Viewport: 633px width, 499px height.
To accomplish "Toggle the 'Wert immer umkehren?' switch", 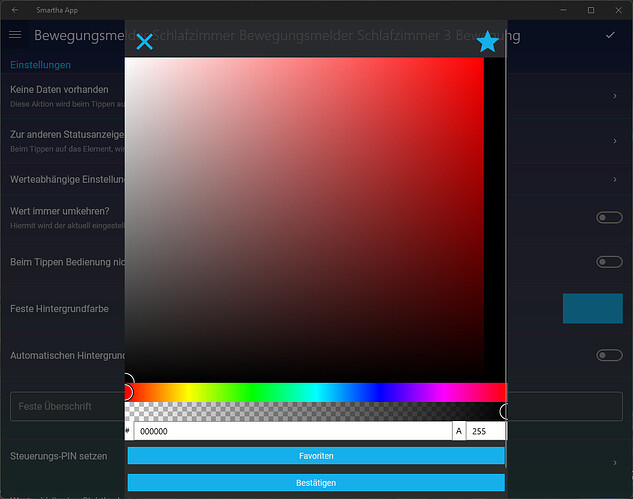I will click(x=608, y=217).
